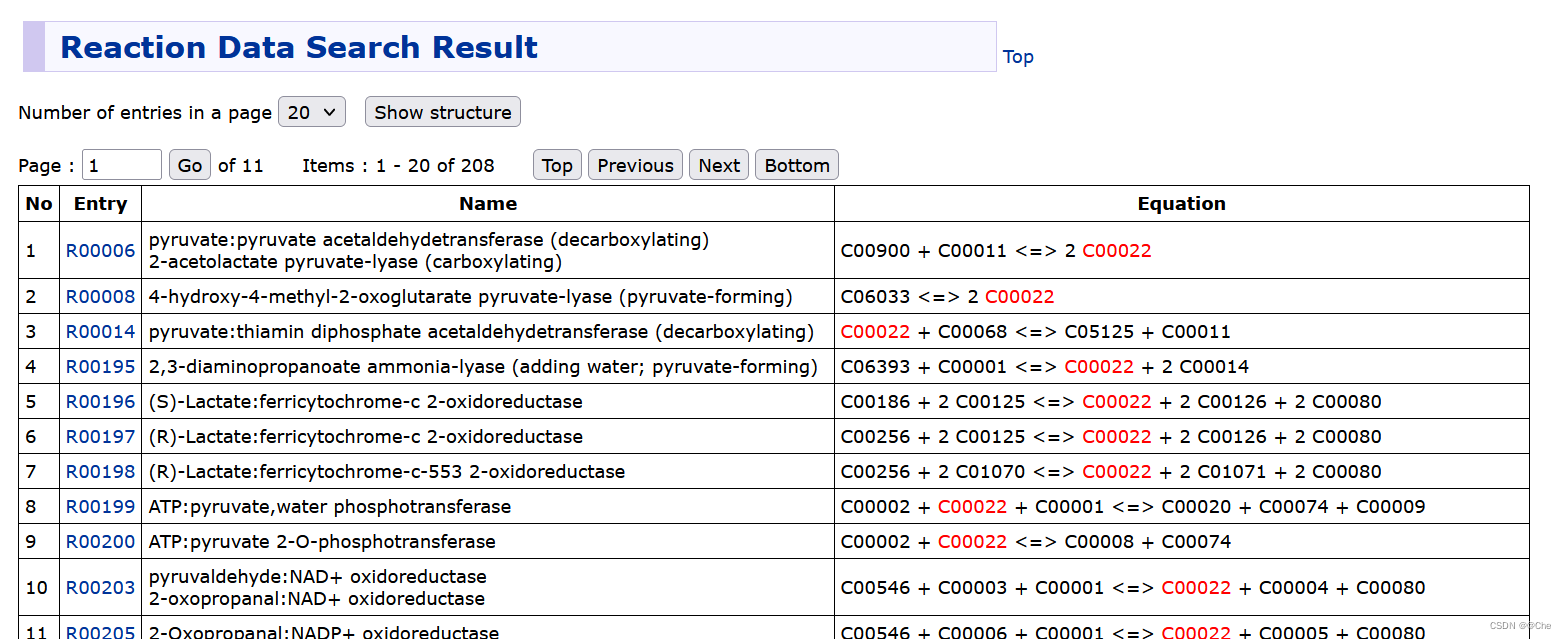Follow the Top link beside the heading
The height and width of the screenshot is (639, 1566).
tap(1018, 57)
